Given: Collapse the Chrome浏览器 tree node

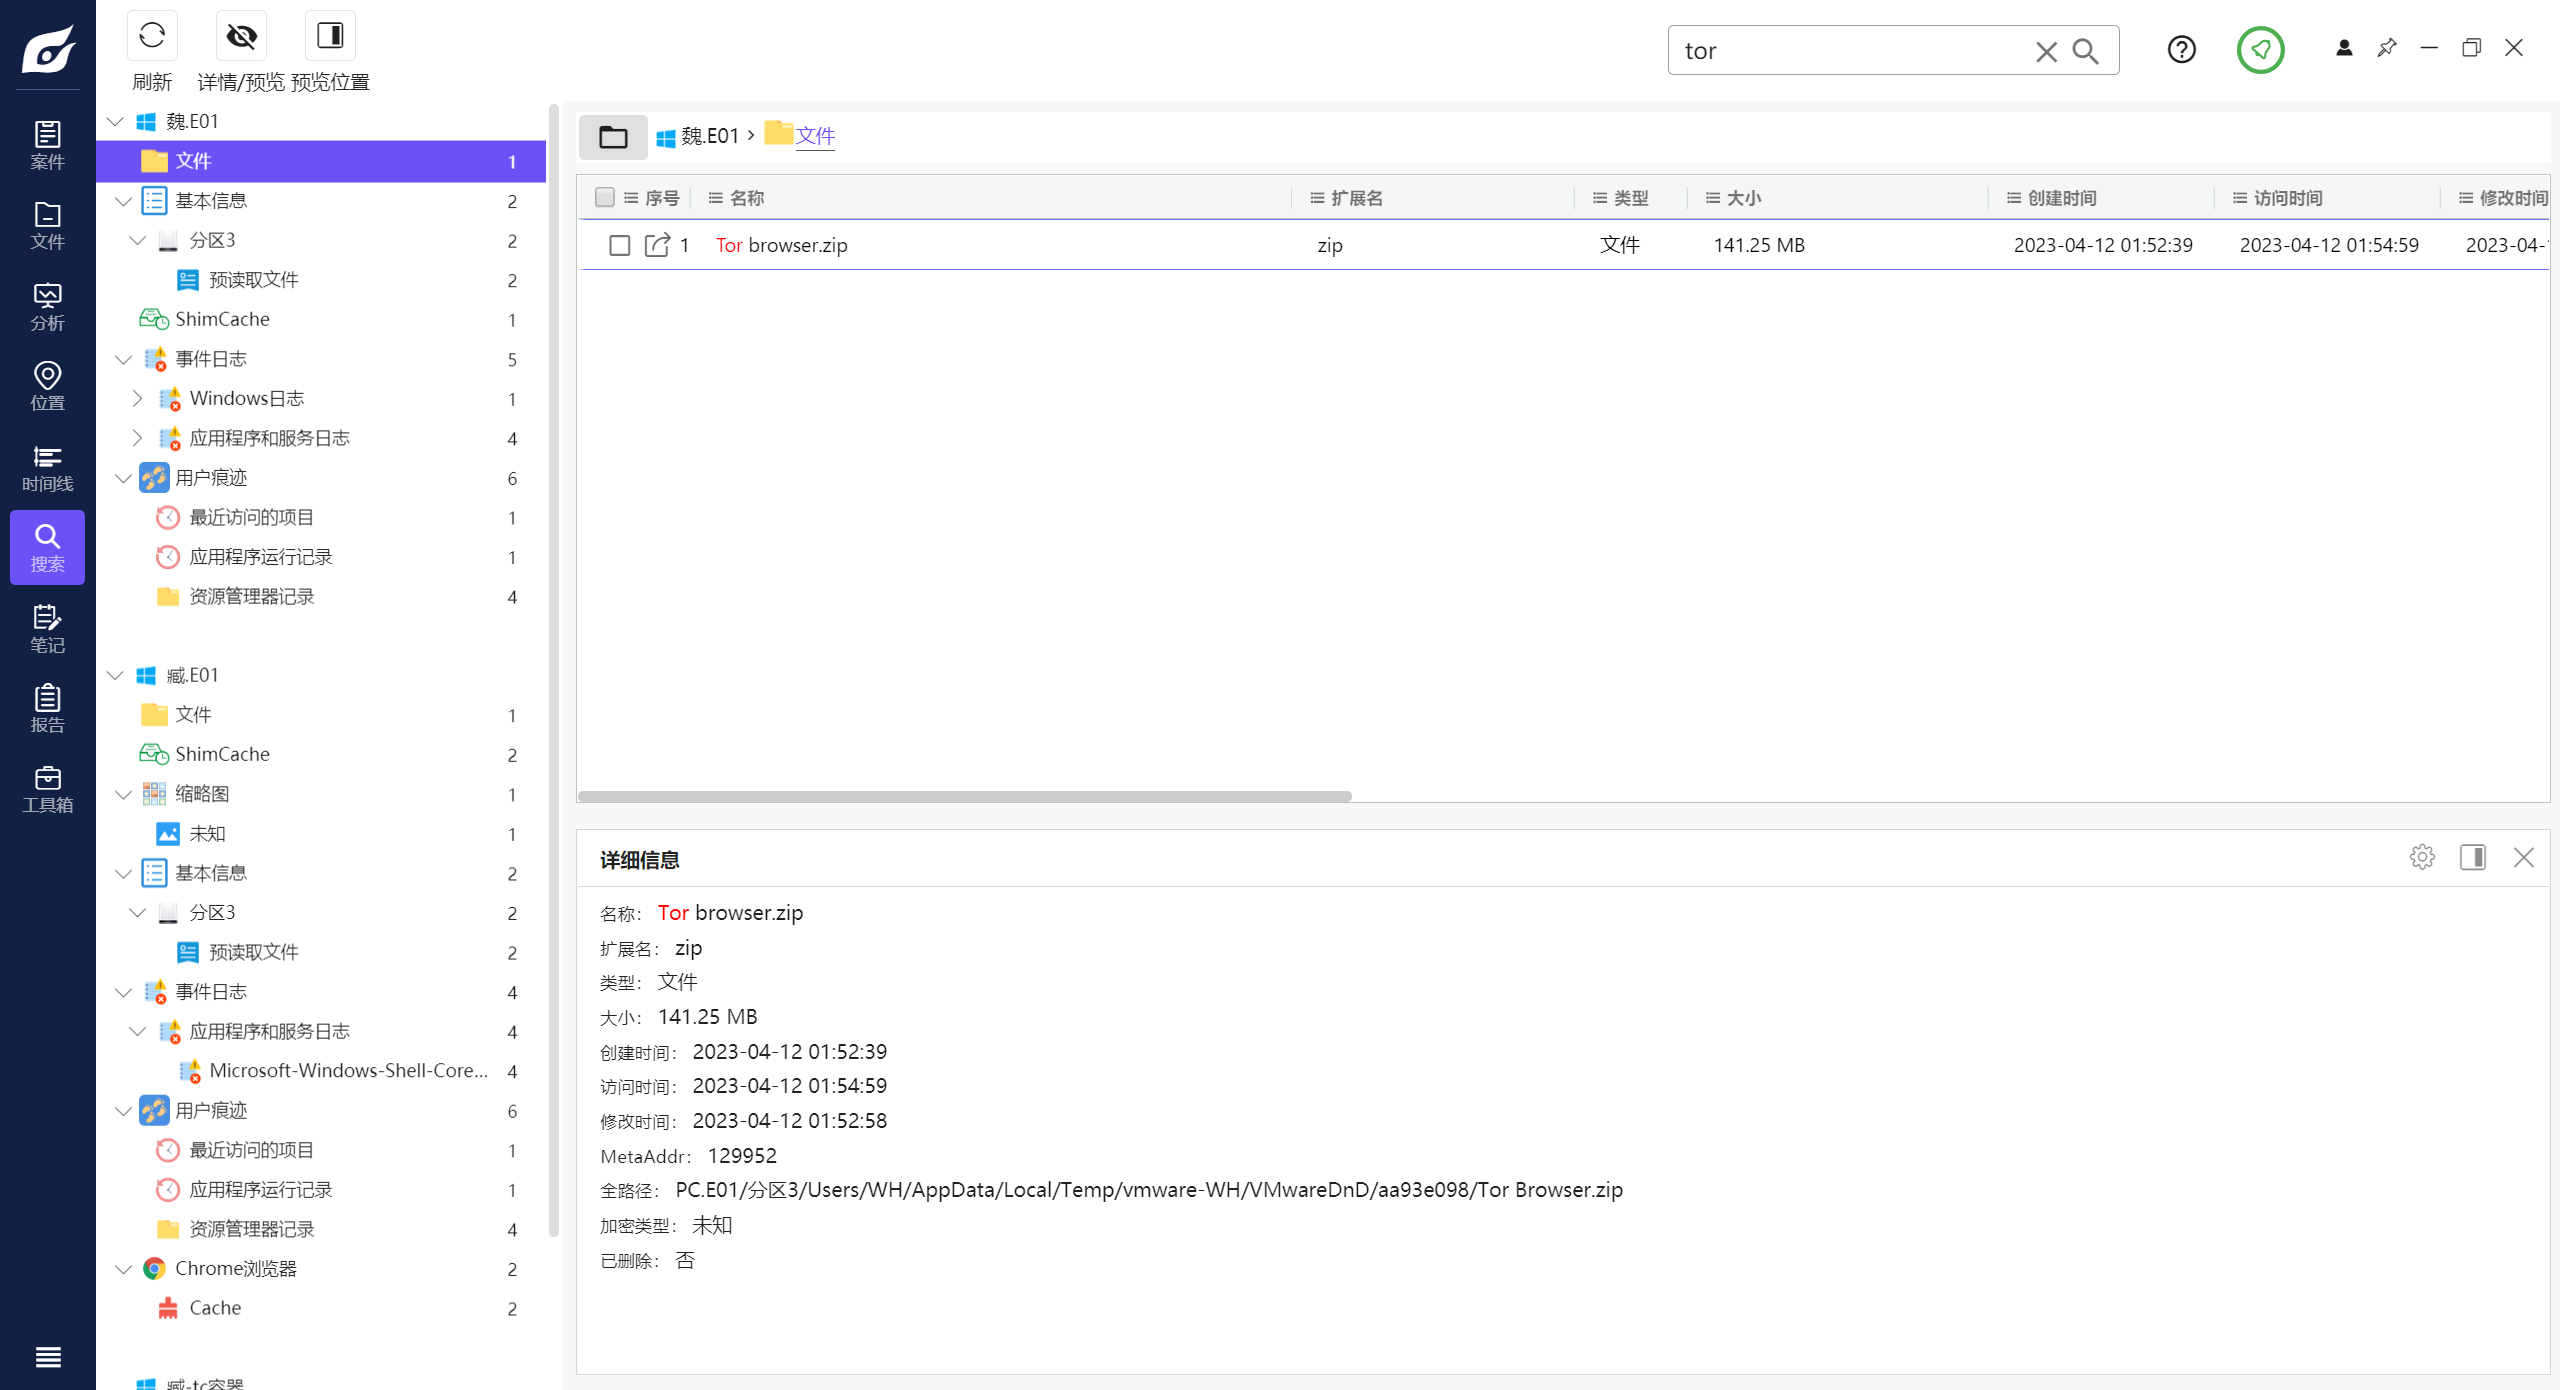Looking at the screenshot, I should (123, 1269).
